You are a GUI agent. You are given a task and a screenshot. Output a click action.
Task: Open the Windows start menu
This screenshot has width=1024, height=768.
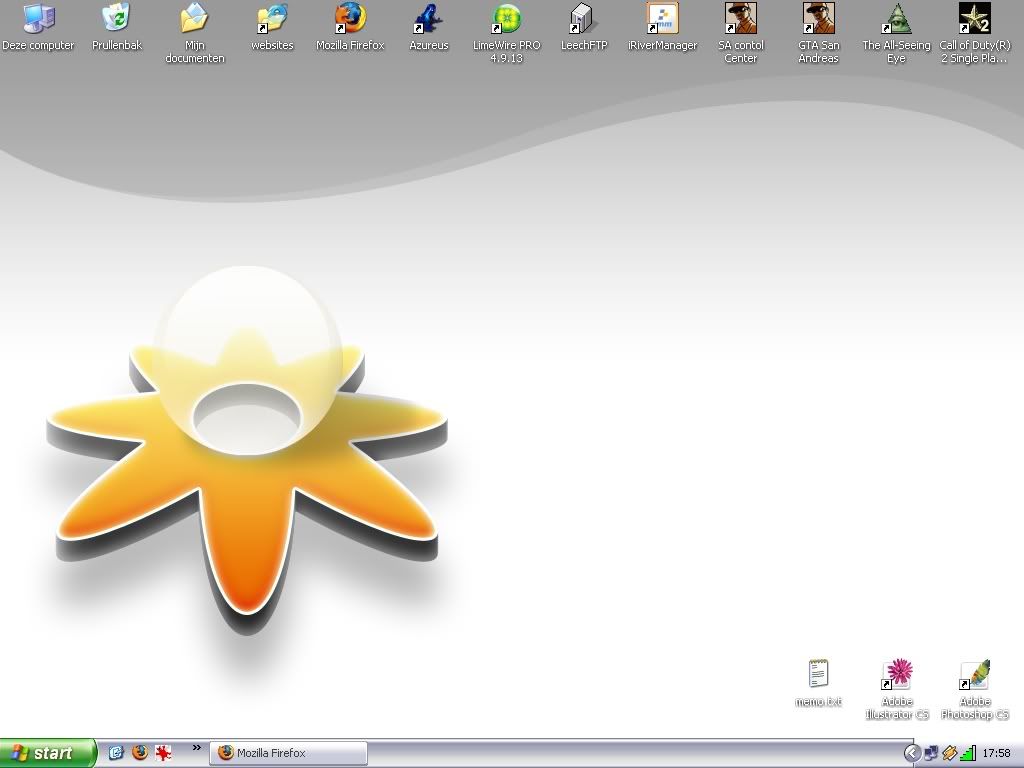[47, 753]
